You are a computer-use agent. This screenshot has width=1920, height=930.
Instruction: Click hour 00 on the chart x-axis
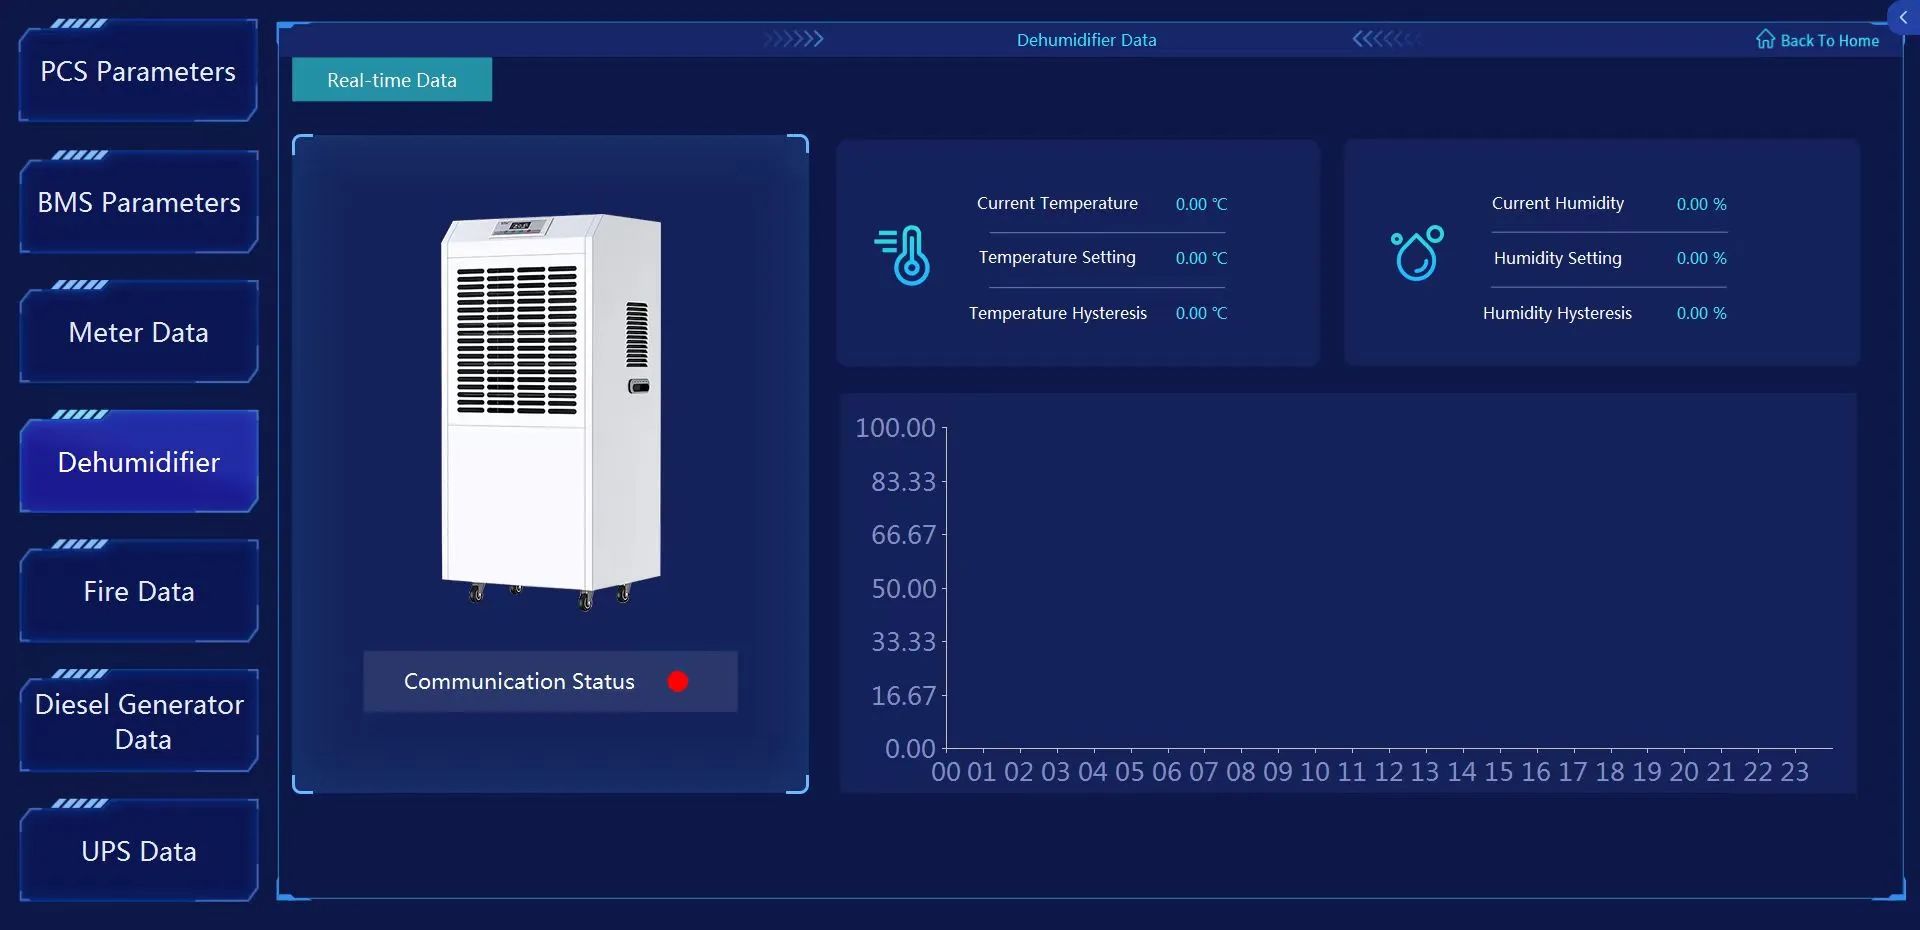pos(945,772)
